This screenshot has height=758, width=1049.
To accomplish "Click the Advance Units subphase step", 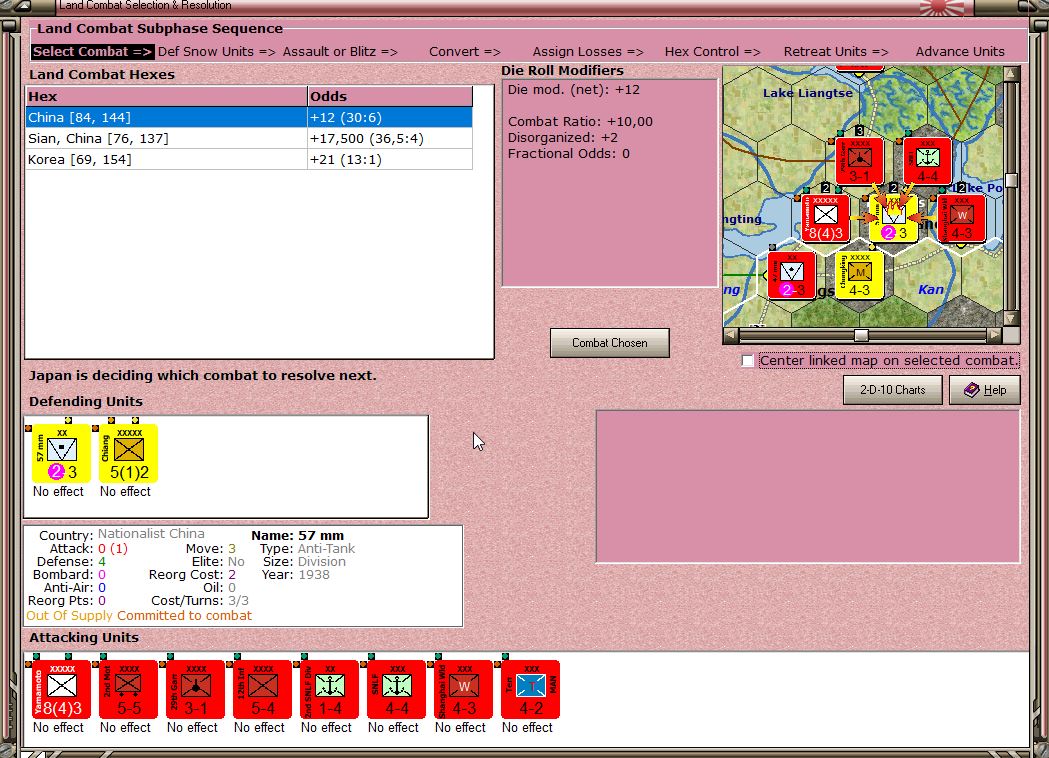I will pos(960,52).
